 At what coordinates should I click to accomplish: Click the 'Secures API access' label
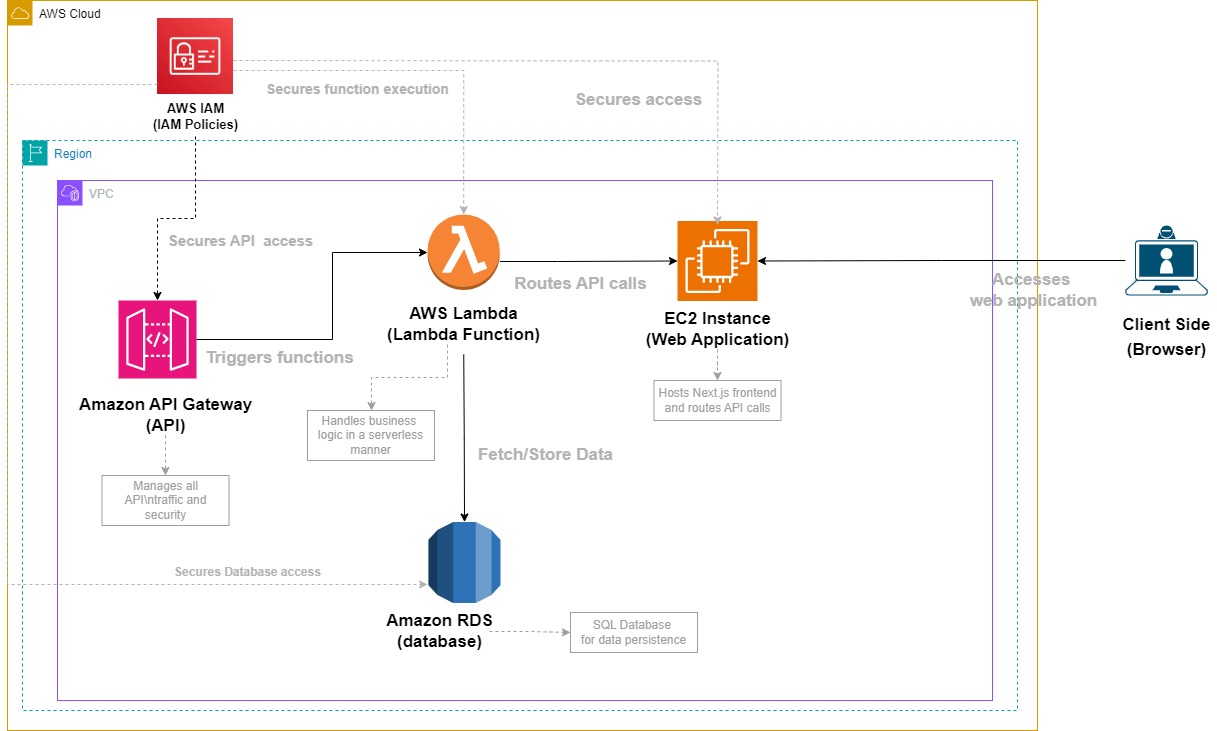[240, 241]
